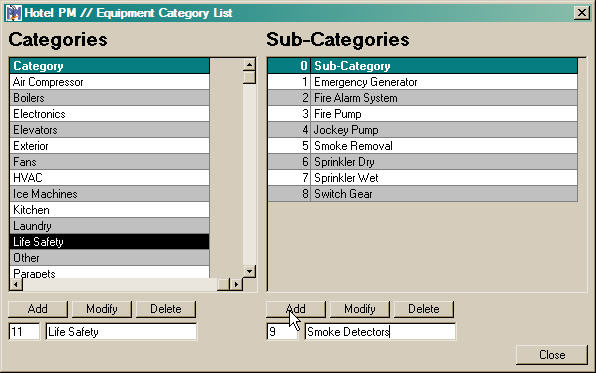Select Switch Gear sub-category row
This screenshot has height=373, width=596.
click(x=423, y=194)
